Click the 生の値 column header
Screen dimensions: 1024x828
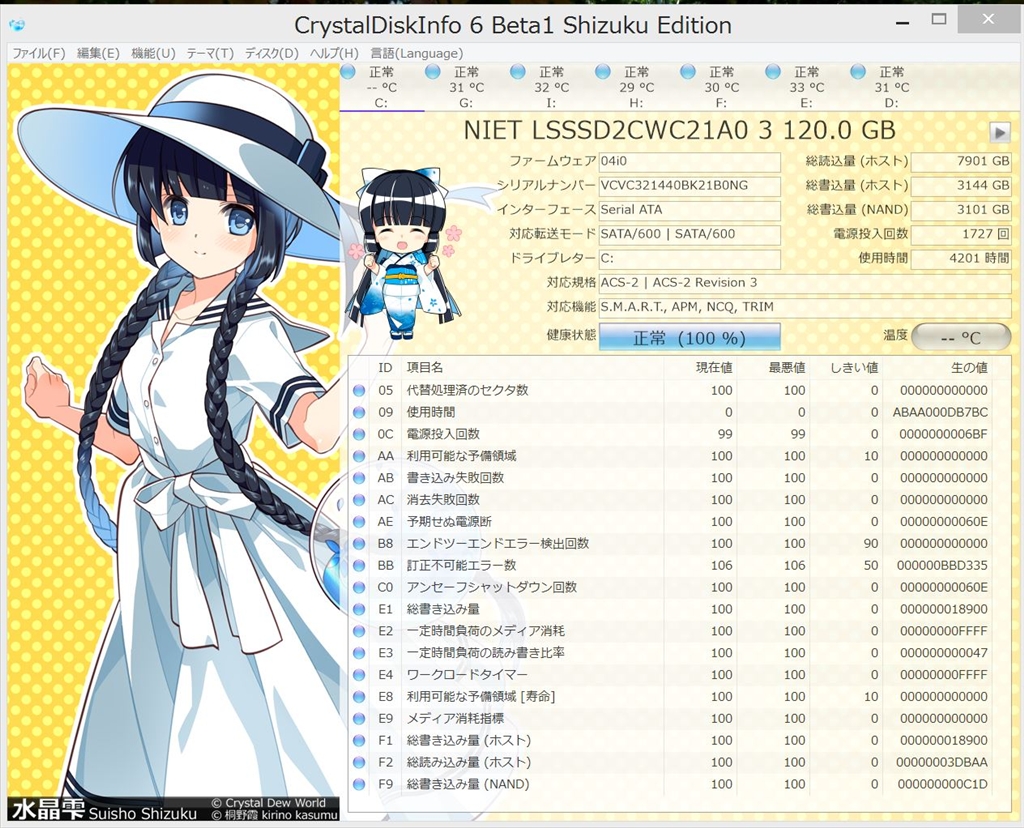point(938,368)
